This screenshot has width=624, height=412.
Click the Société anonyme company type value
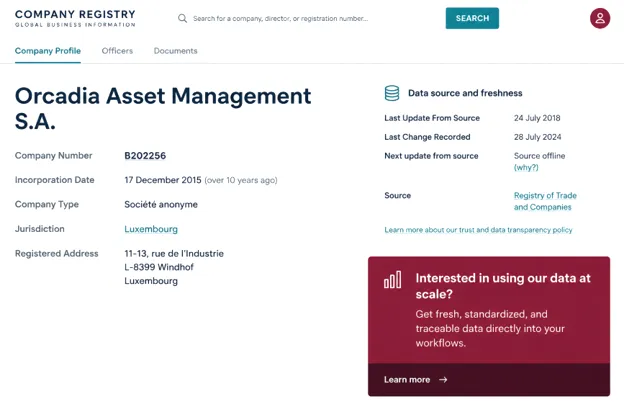pos(161,205)
